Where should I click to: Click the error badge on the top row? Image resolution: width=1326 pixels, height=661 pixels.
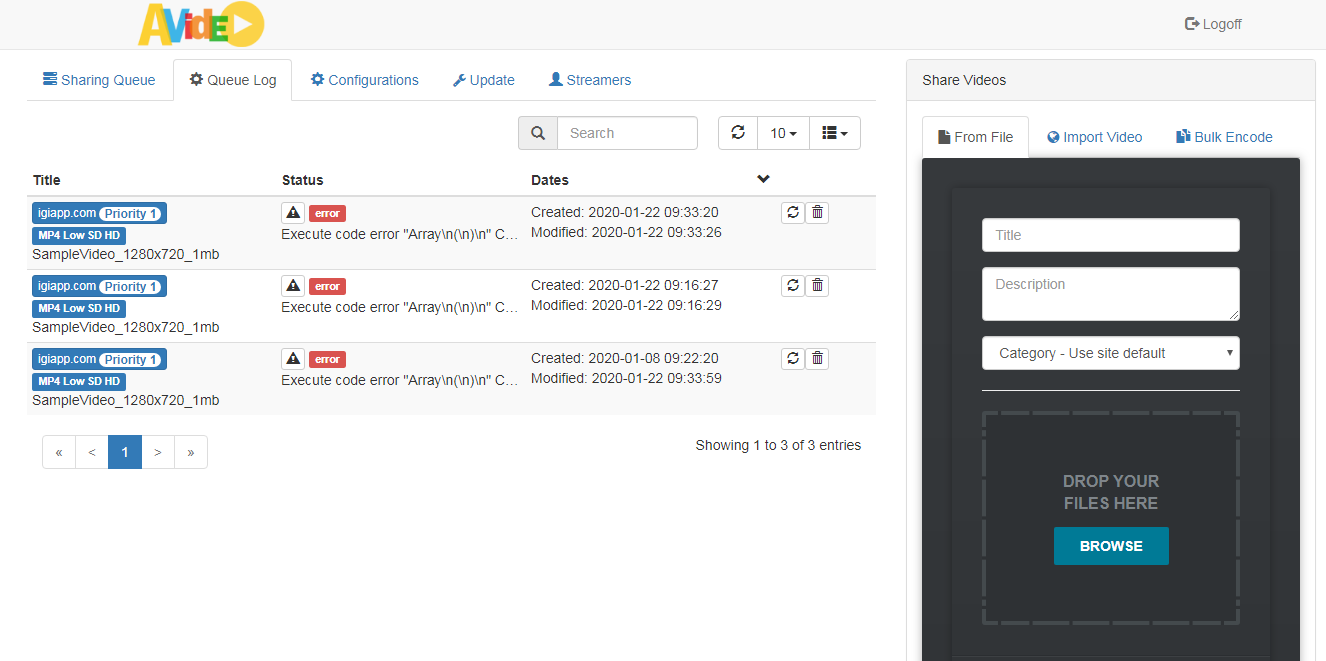point(327,212)
